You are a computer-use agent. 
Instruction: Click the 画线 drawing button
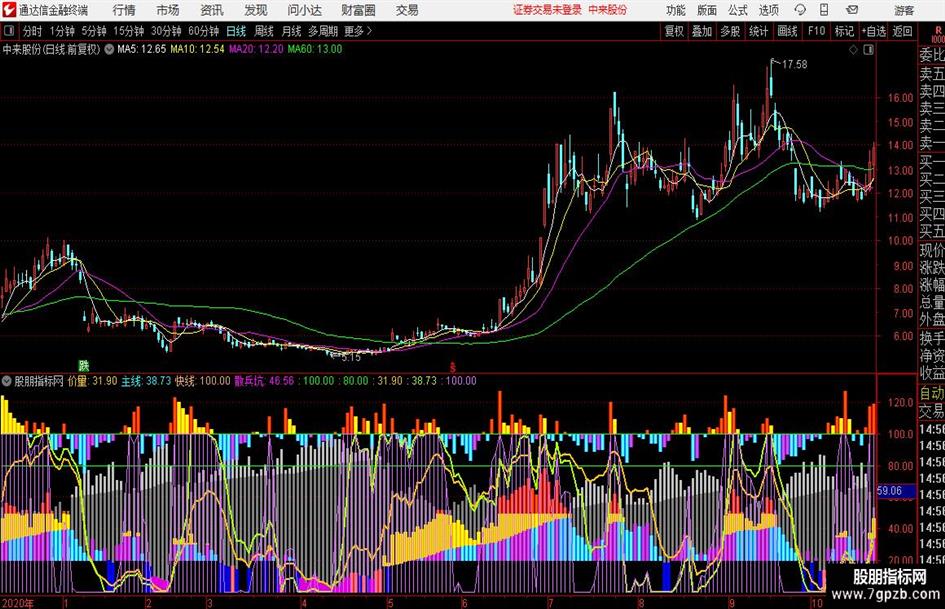click(x=787, y=31)
